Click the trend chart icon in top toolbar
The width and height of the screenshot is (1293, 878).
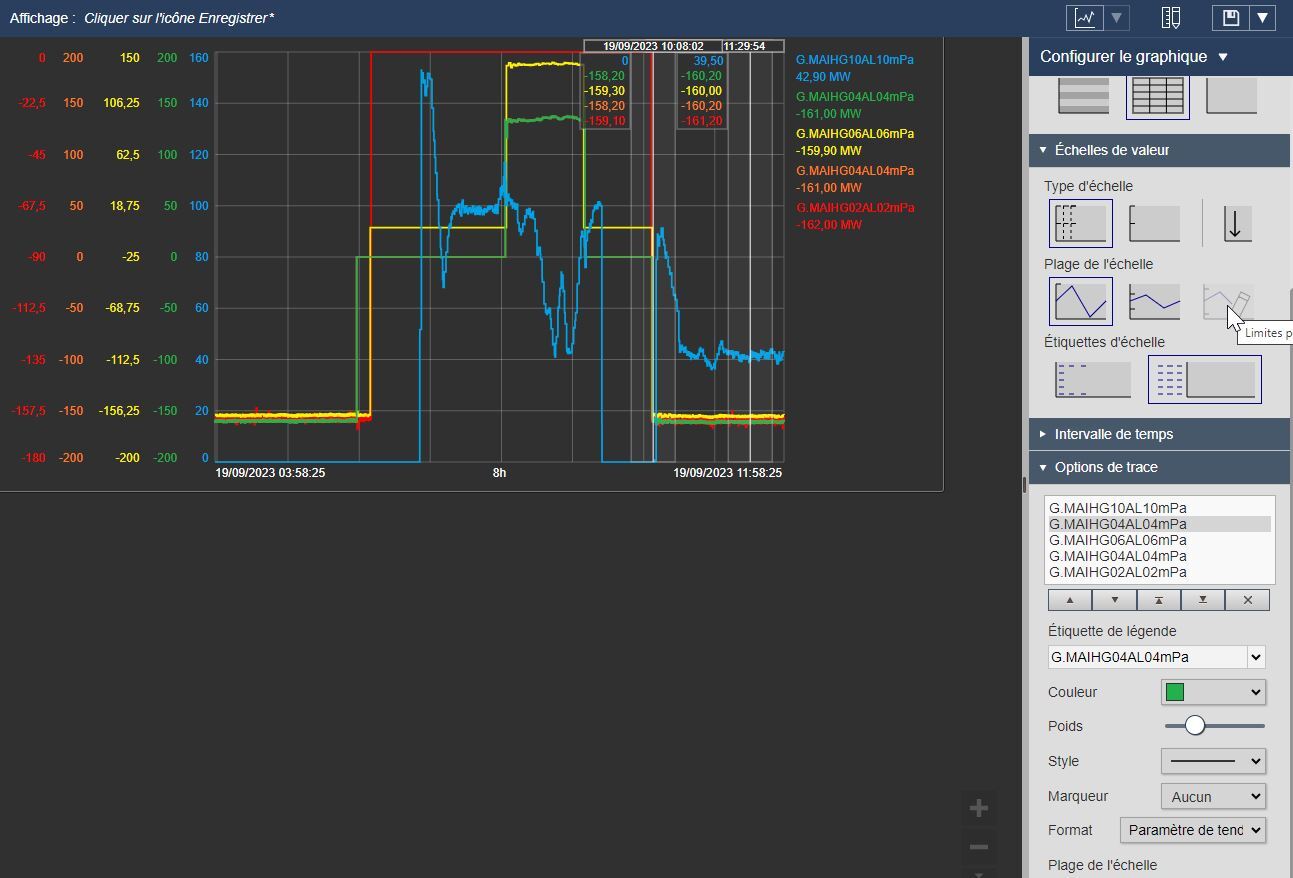1085,18
